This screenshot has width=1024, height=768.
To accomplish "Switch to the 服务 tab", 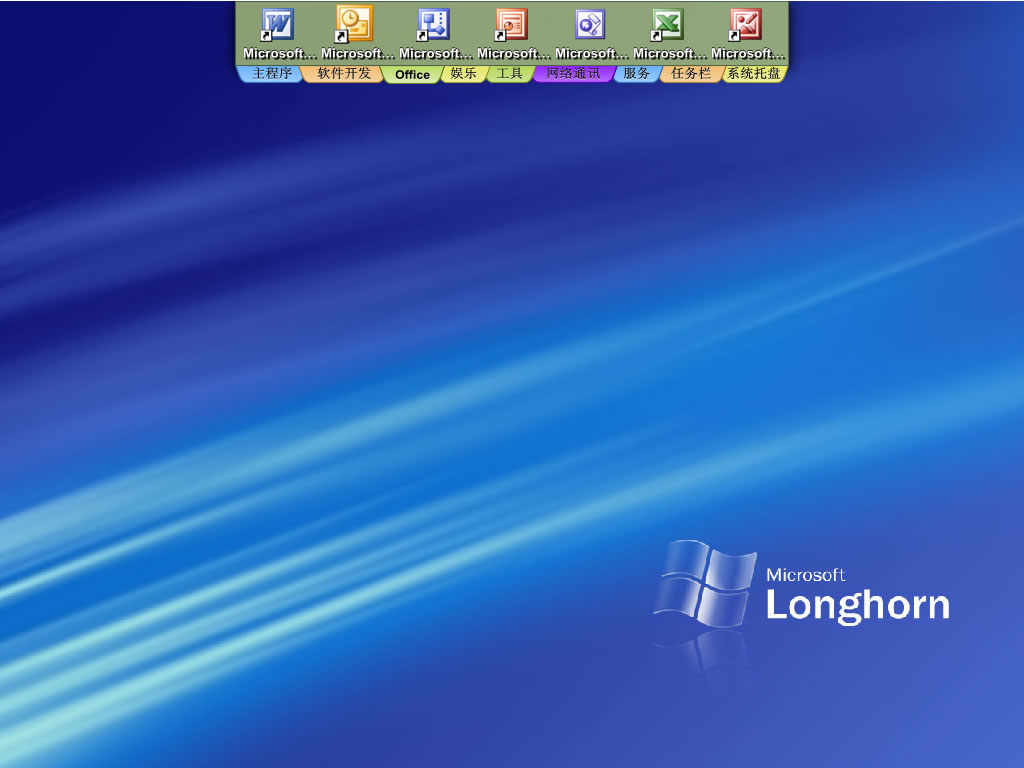I will [636, 73].
